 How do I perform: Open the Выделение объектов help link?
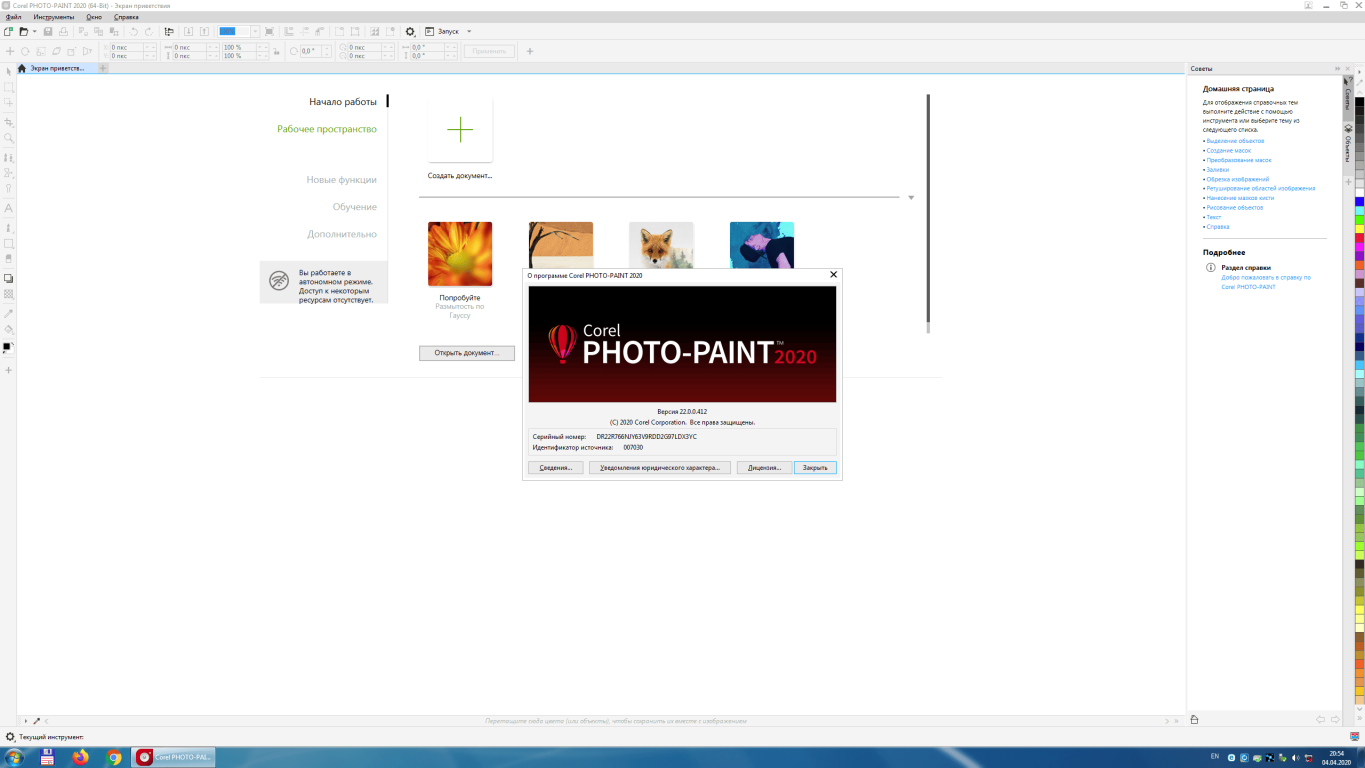coord(1235,141)
